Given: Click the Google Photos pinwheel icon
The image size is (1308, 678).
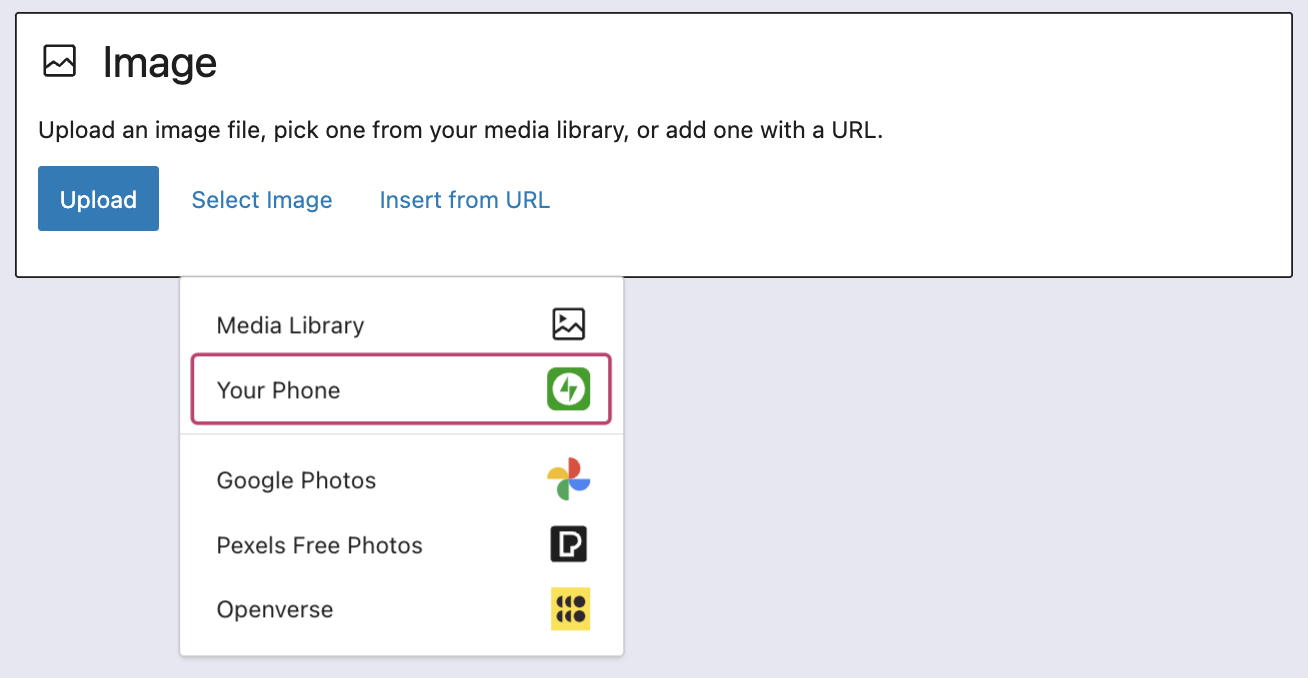Looking at the screenshot, I should click(x=568, y=479).
